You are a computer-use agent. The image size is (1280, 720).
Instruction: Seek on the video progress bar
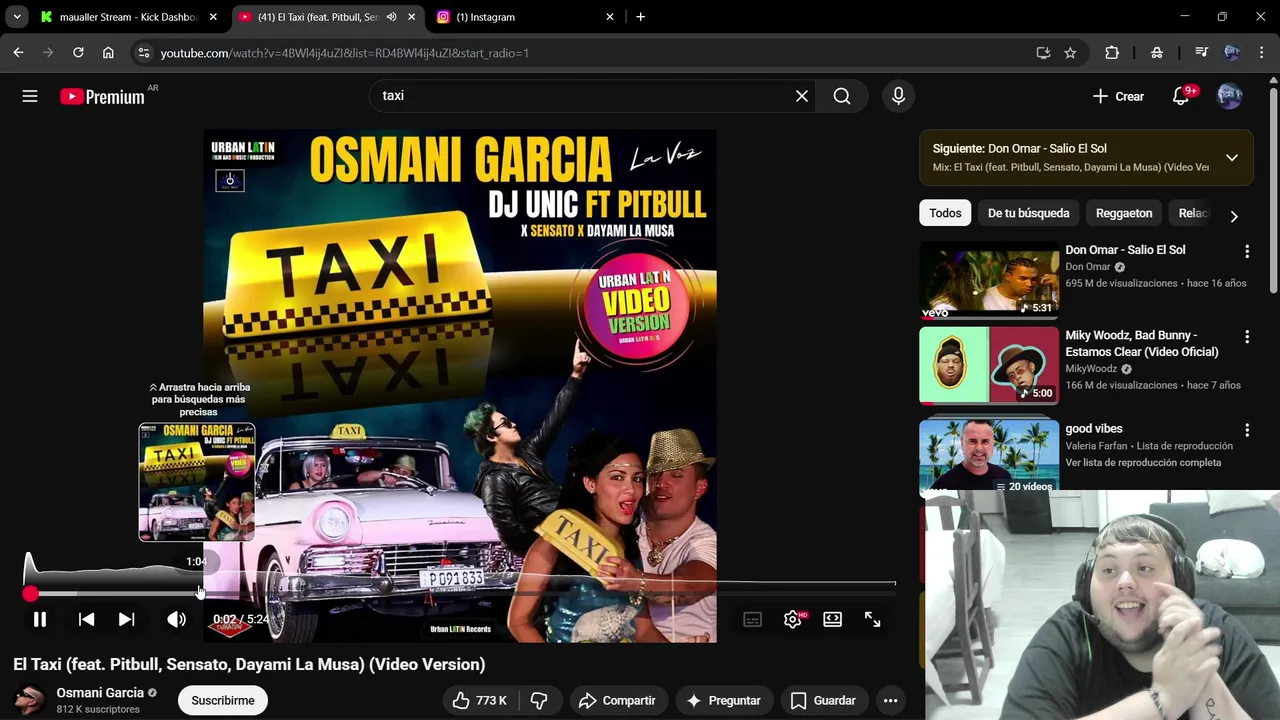point(460,594)
